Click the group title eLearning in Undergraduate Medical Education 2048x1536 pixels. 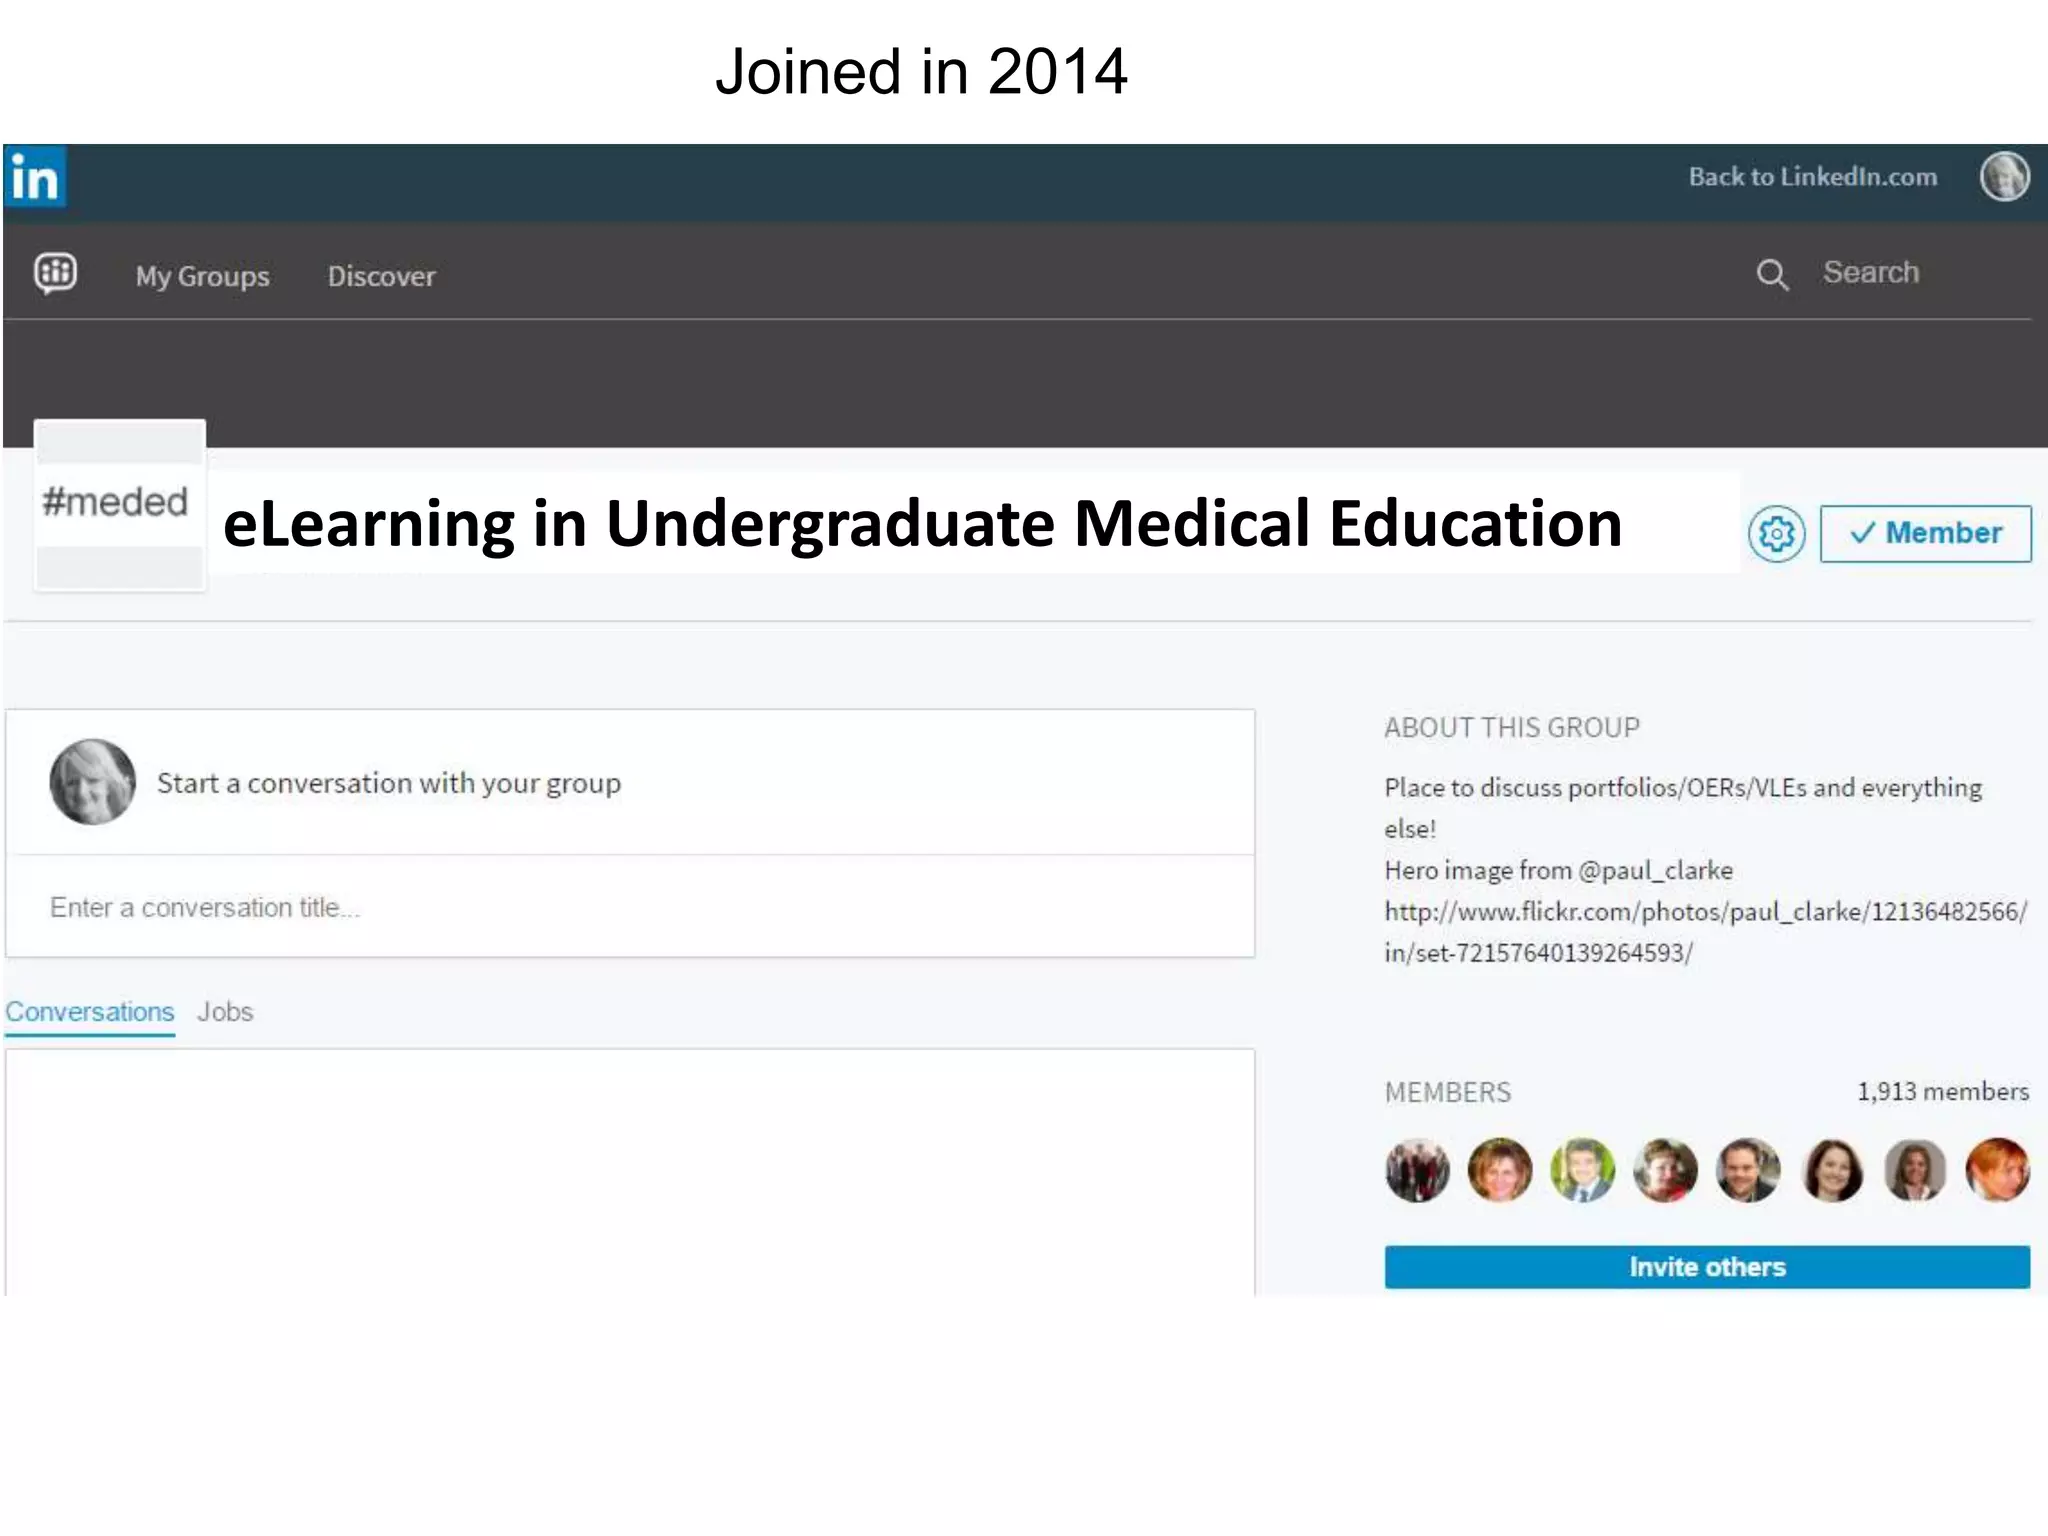point(922,523)
